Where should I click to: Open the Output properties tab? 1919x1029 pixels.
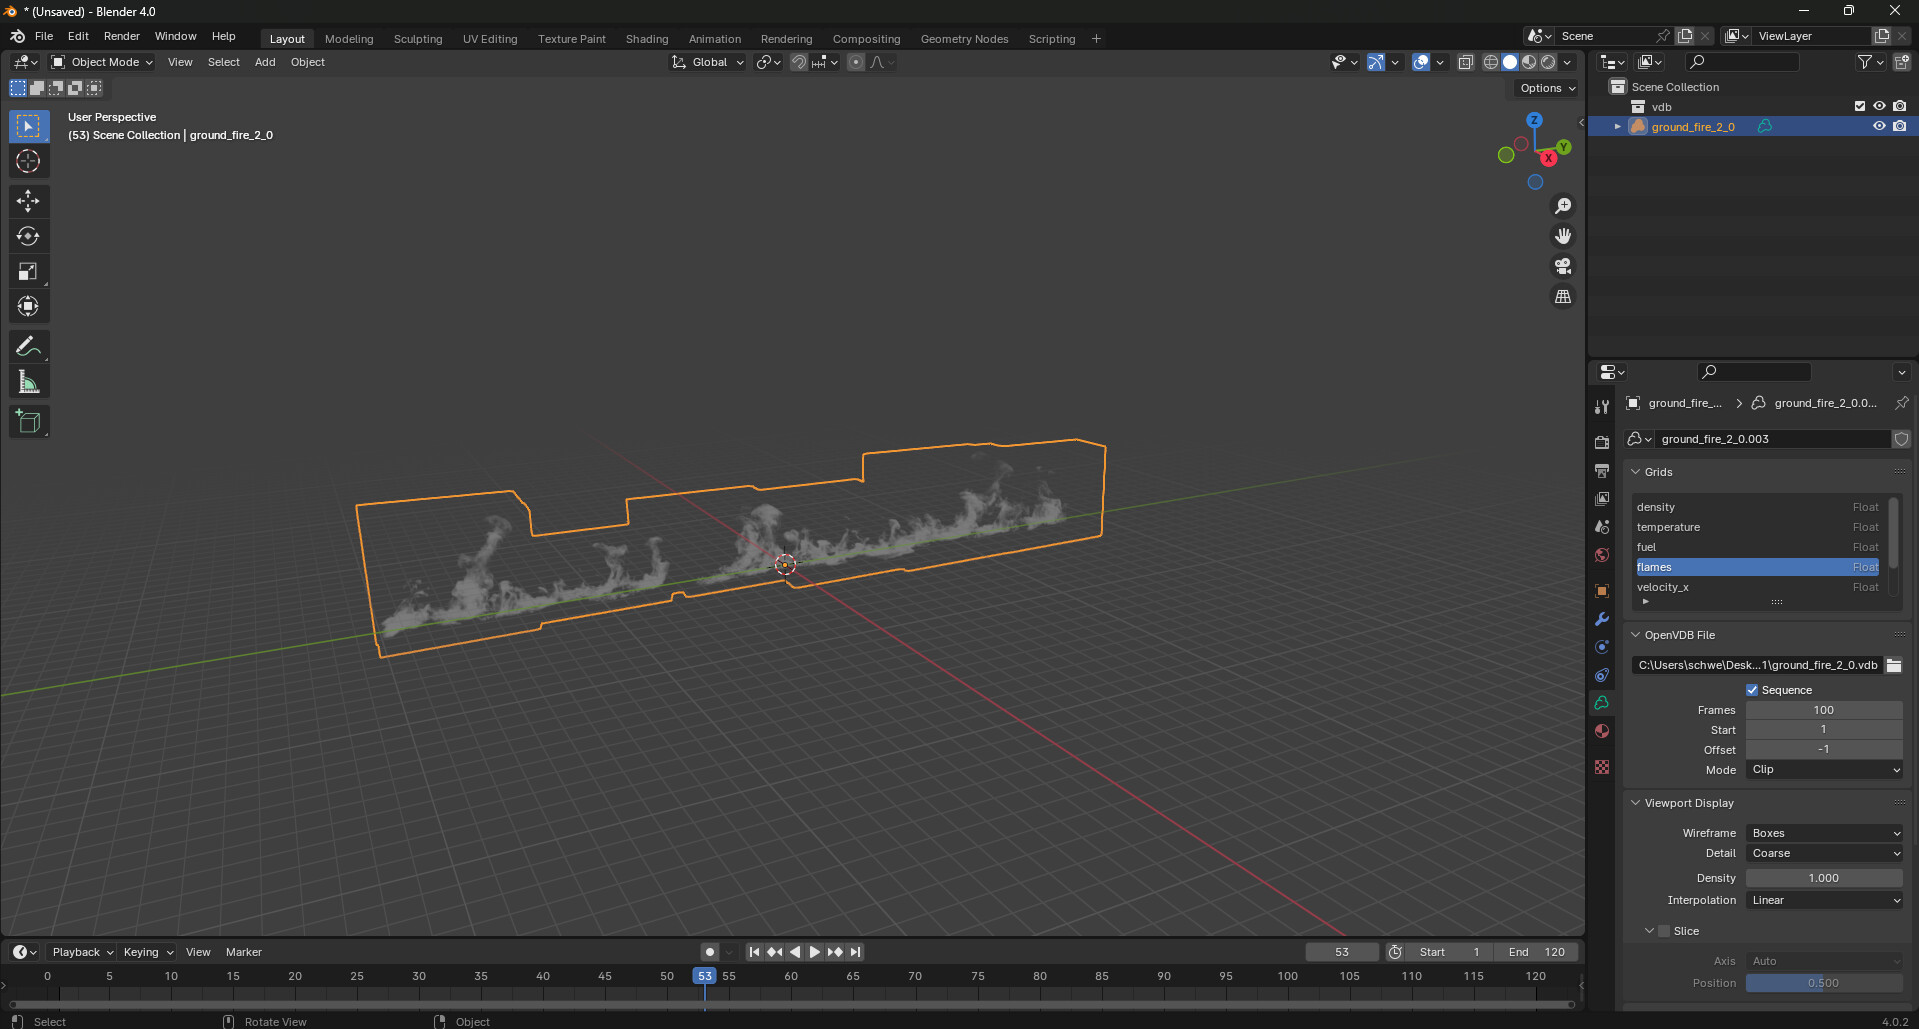(1602, 470)
